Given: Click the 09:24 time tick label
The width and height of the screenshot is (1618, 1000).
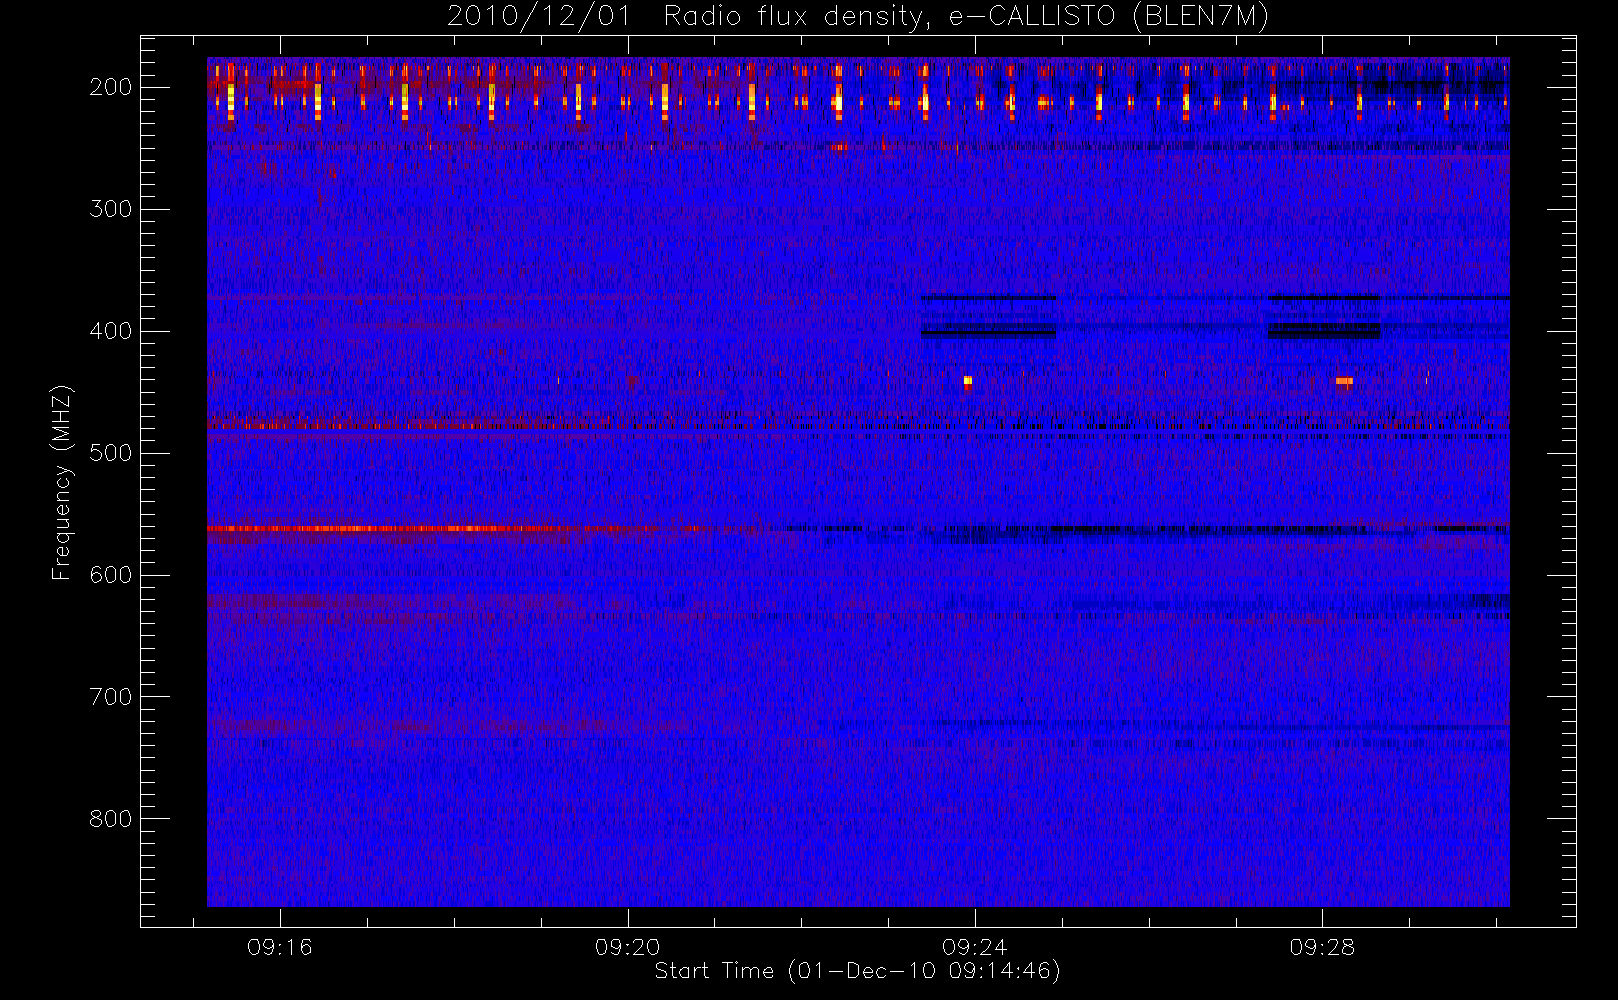Looking at the screenshot, I should (x=975, y=947).
